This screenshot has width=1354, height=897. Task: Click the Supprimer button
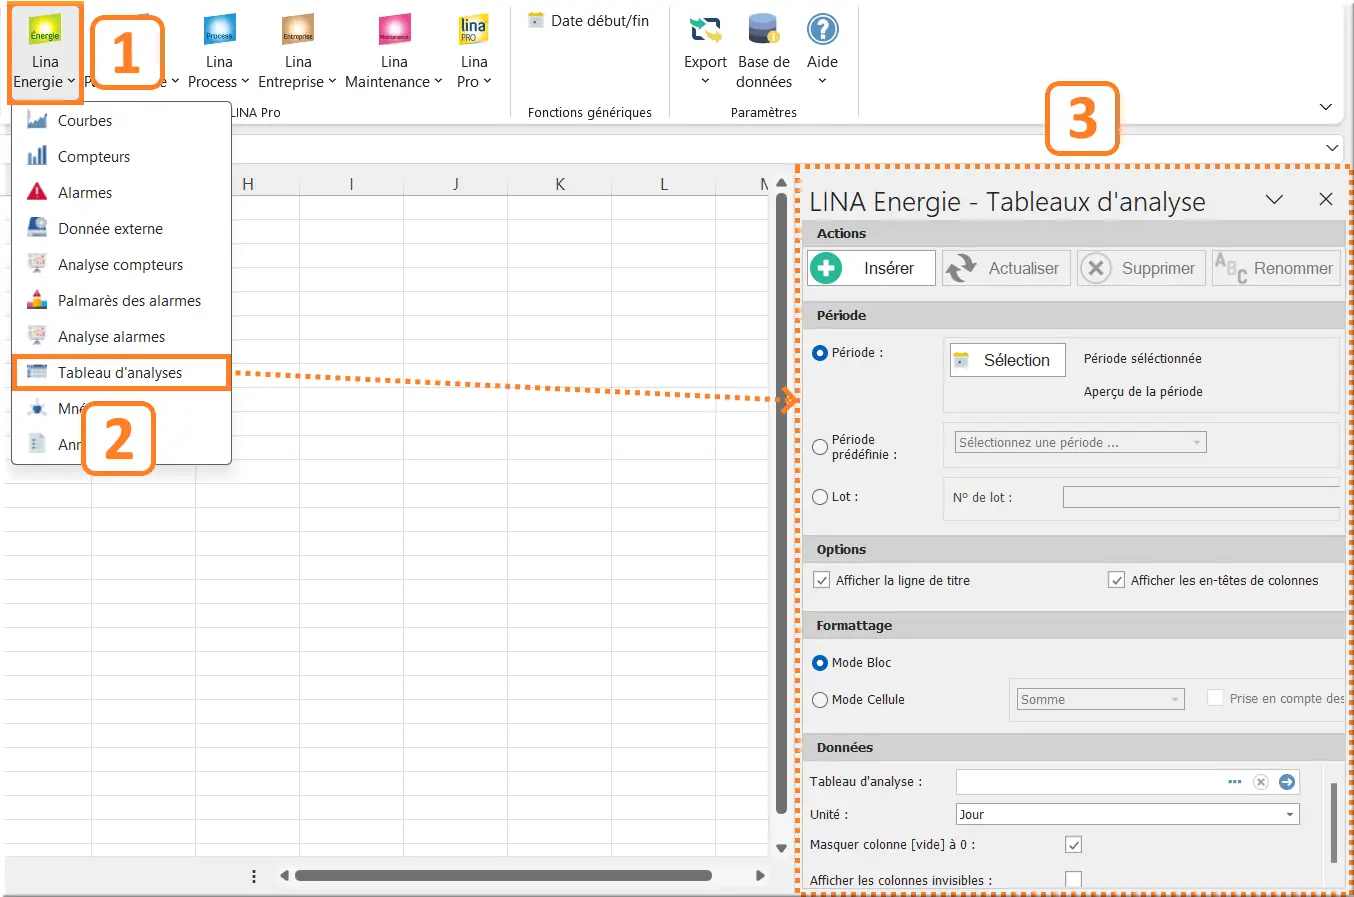click(x=1141, y=268)
